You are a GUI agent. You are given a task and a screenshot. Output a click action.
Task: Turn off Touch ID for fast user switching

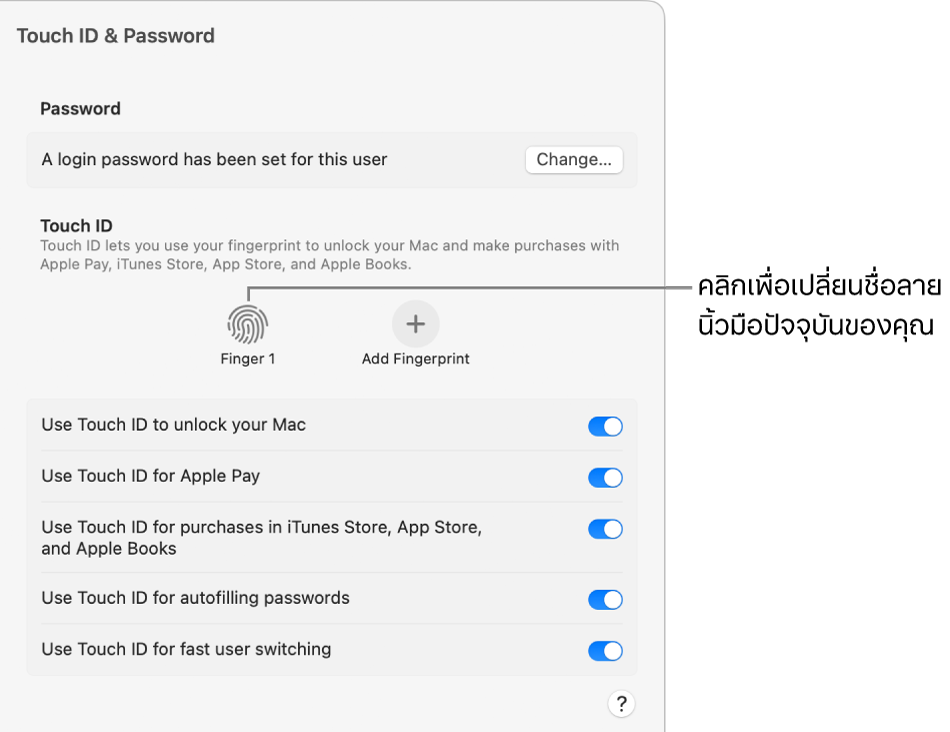point(605,650)
